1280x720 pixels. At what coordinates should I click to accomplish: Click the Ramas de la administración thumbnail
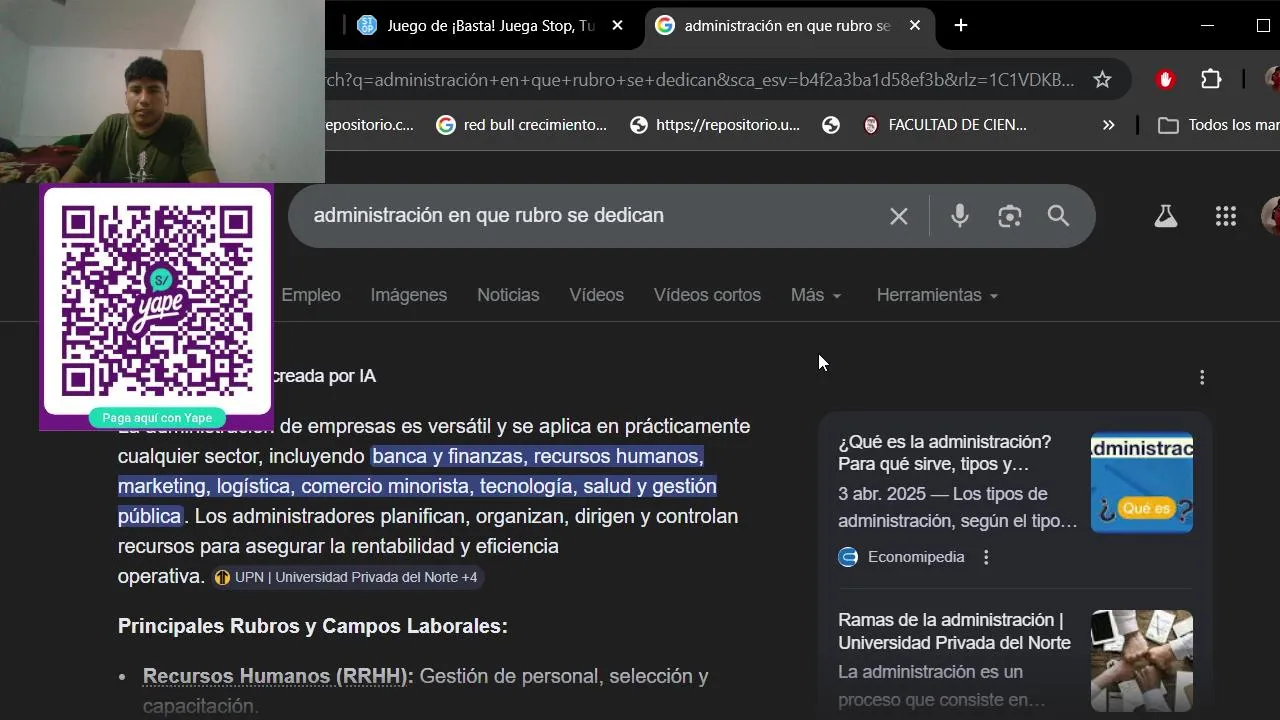click(x=1142, y=660)
